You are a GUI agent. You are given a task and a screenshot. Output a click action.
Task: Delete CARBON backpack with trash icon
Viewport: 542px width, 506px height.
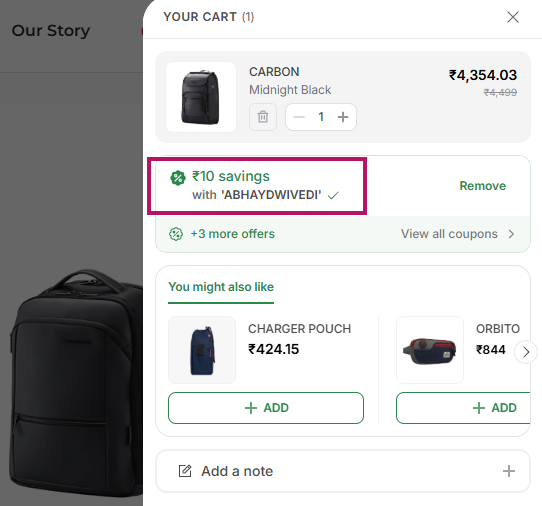pos(263,117)
